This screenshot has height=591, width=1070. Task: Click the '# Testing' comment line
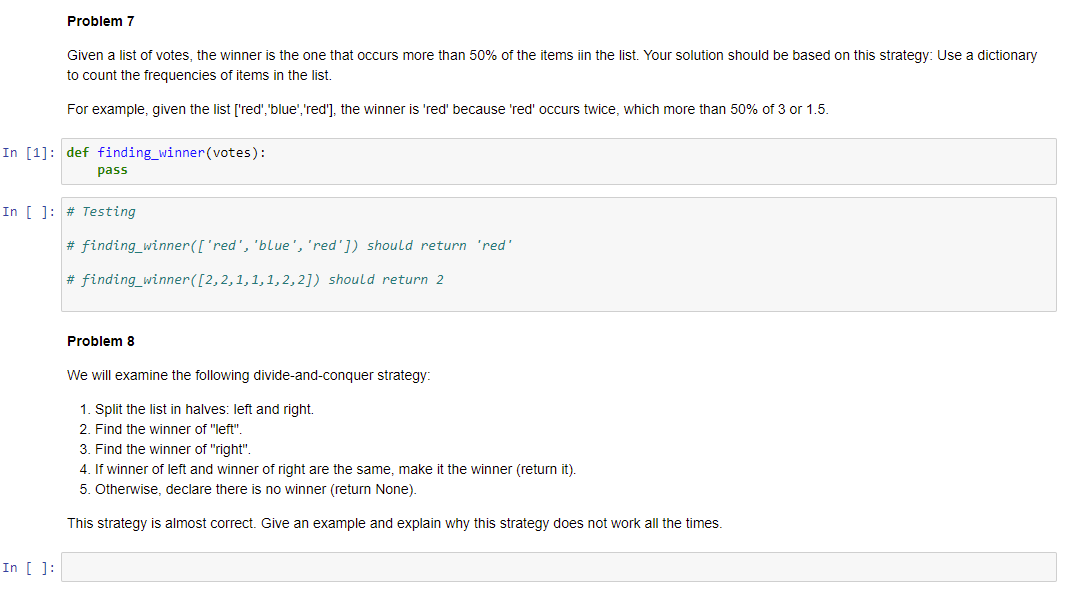(101, 212)
